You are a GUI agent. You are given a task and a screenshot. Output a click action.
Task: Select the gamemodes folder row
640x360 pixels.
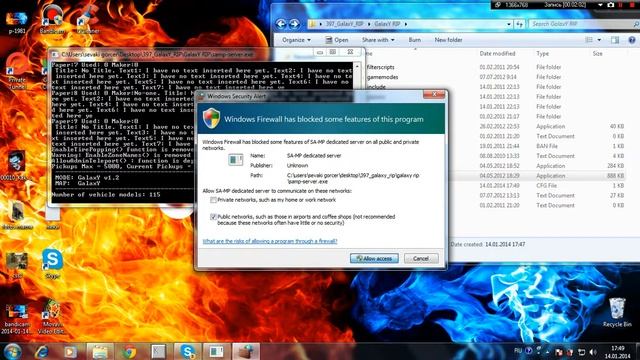(x=495, y=77)
